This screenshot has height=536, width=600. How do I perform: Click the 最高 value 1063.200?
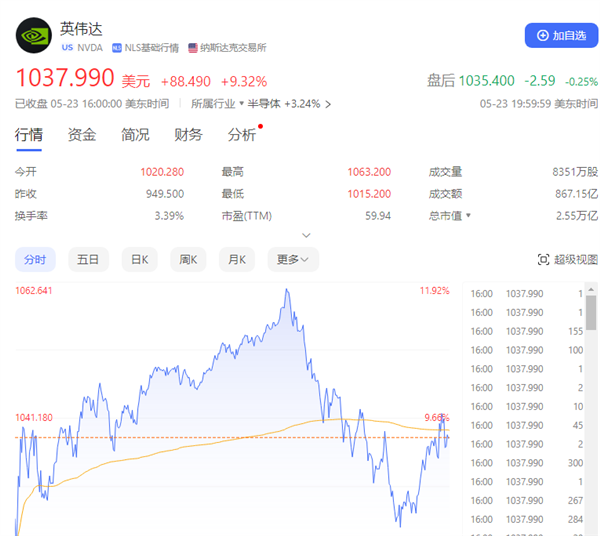point(369,172)
